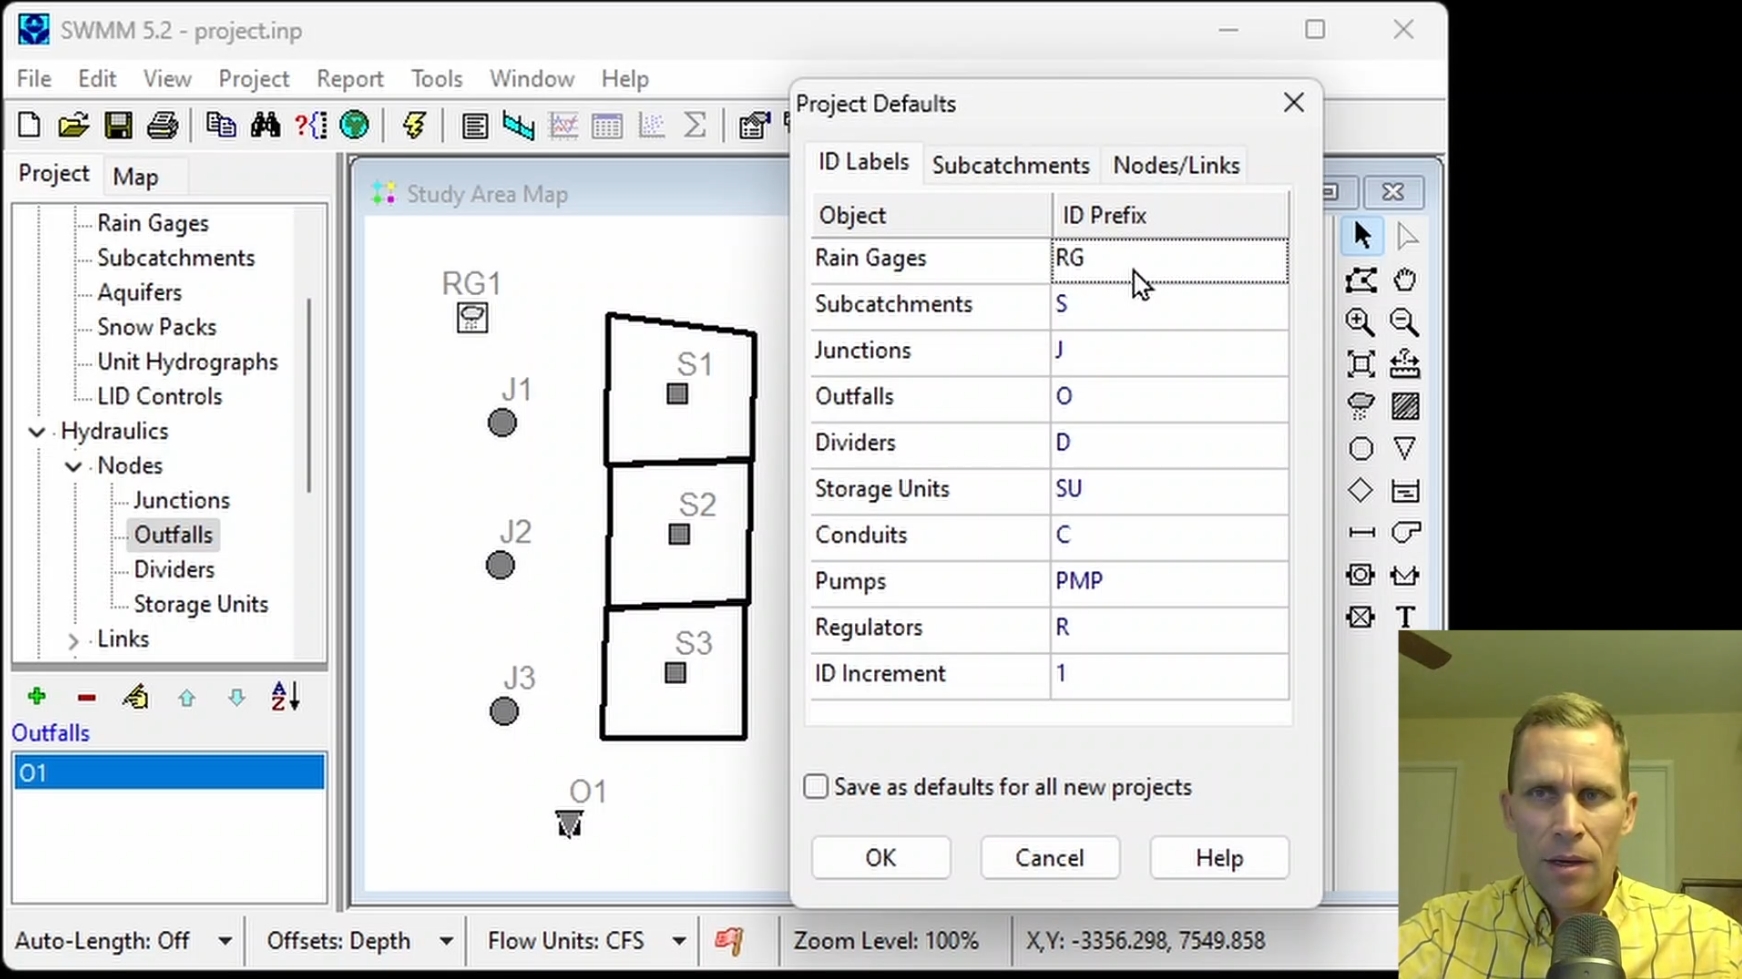Switch to the Nodes/Links tab

(x=1176, y=165)
